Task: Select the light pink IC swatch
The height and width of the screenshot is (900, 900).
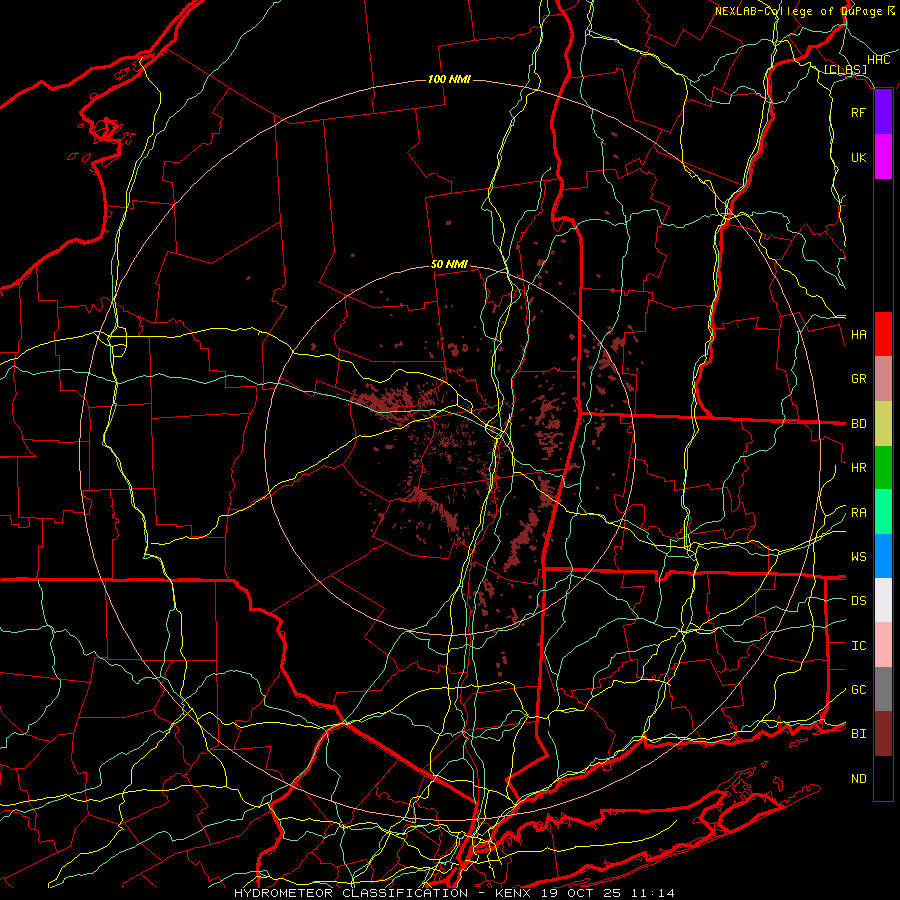Action: (x=883, y=645)
